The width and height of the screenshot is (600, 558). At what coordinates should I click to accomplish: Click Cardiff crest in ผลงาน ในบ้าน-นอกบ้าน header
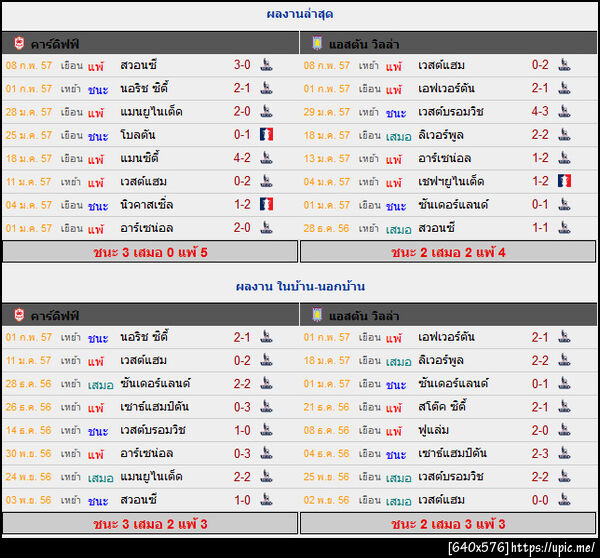(19, 315)
